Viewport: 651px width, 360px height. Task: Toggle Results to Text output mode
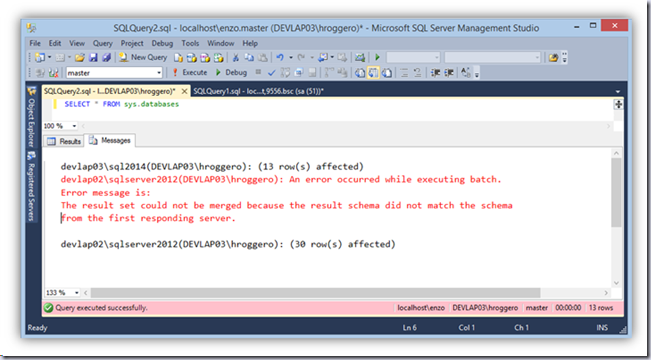click(x=360, y=73)
